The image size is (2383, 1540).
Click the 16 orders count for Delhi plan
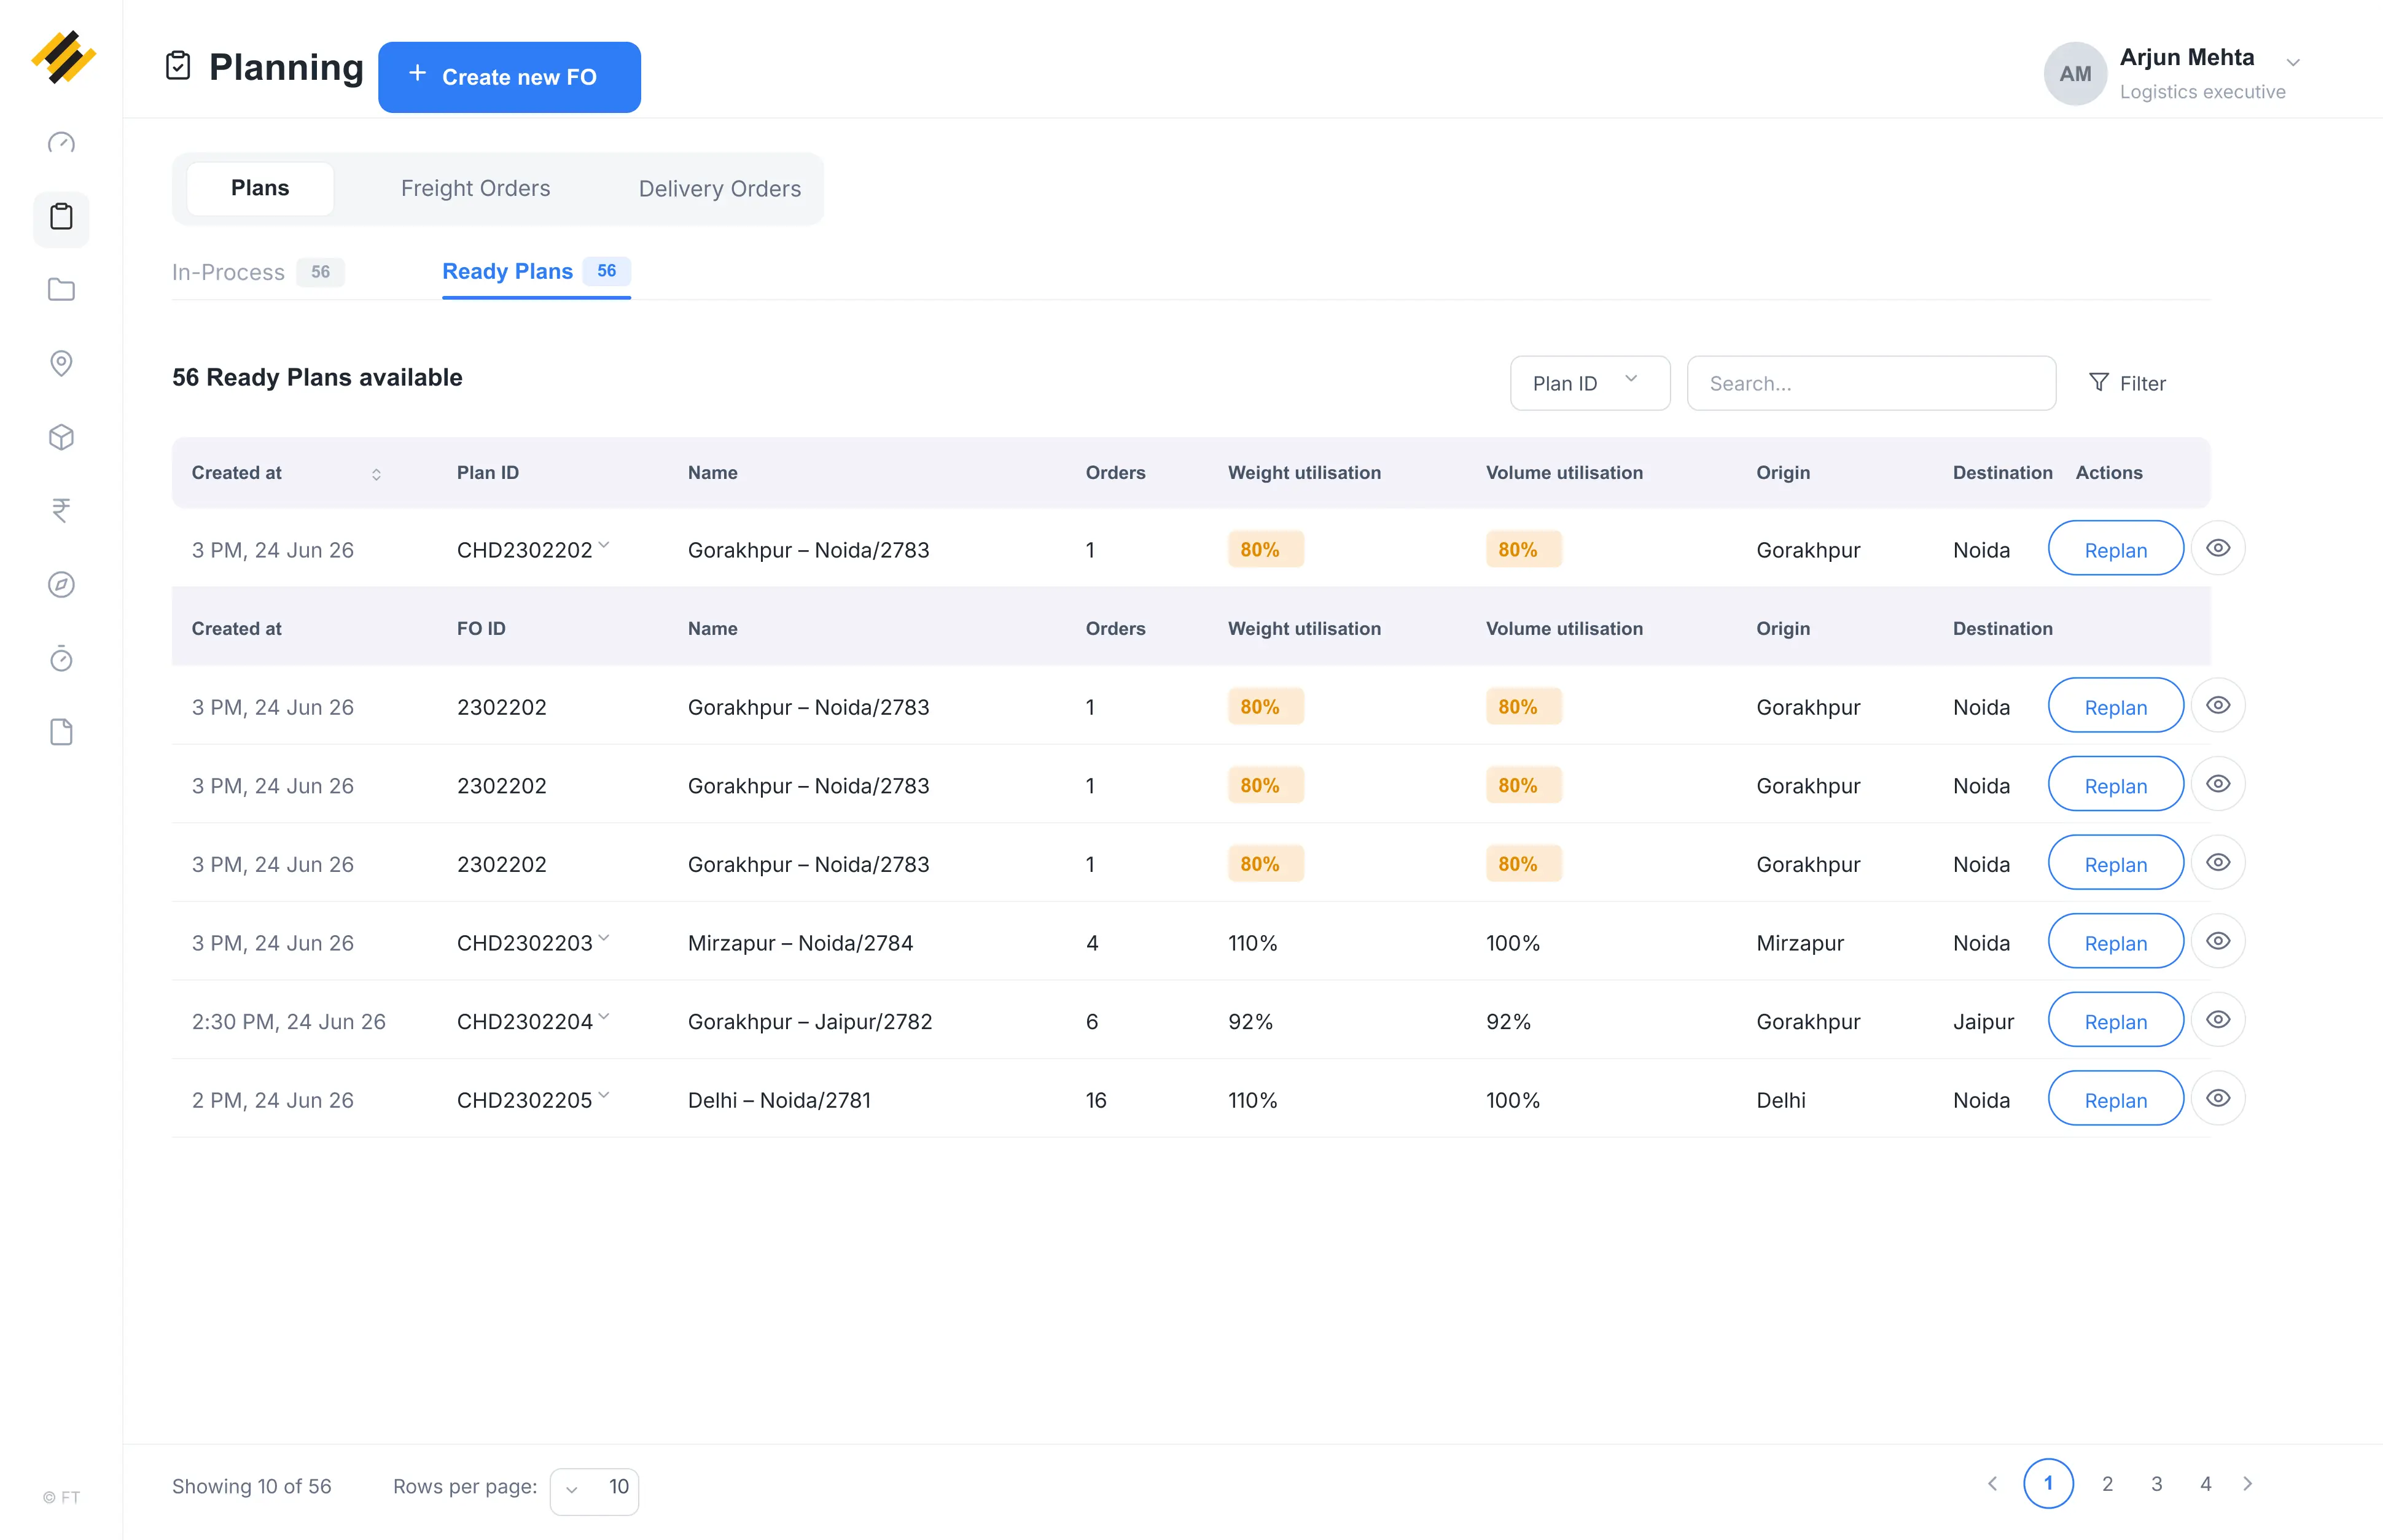1096,1100
